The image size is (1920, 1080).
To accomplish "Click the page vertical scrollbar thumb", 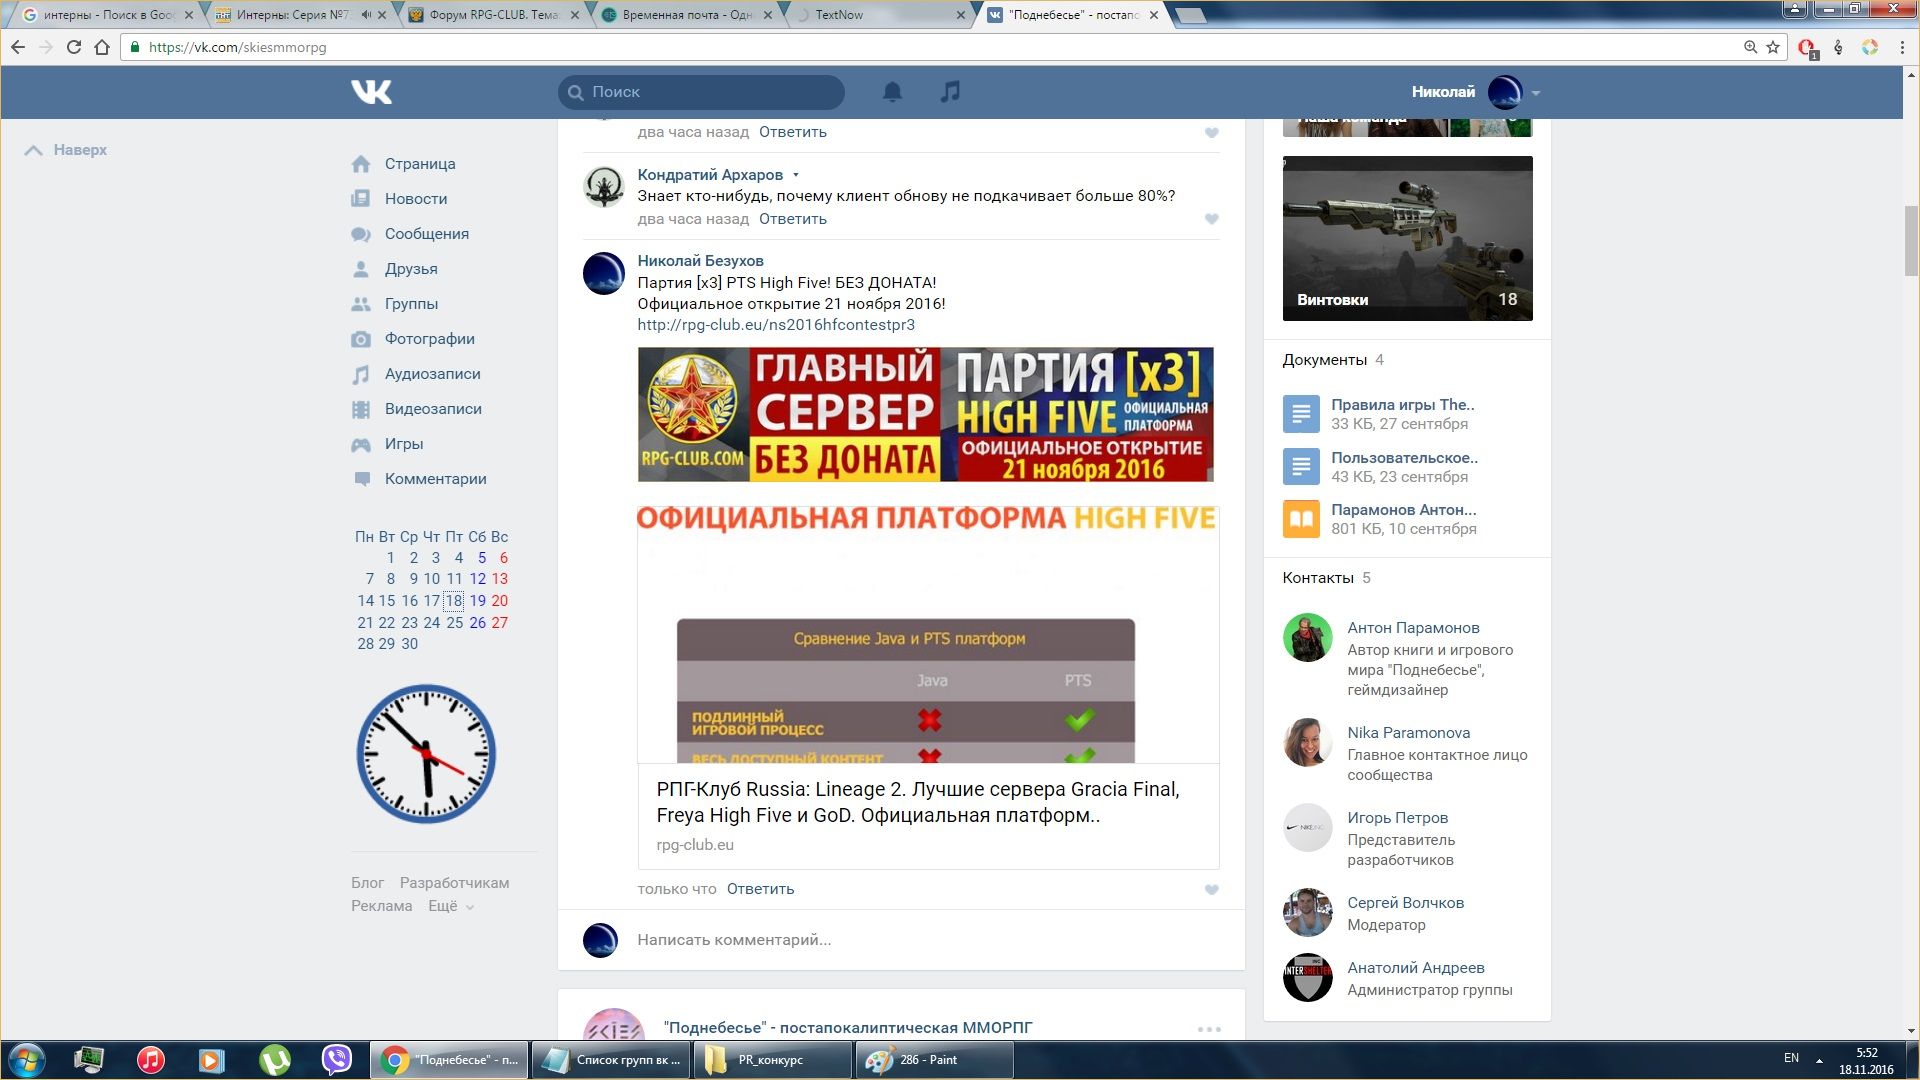I will coord(1911,240).
